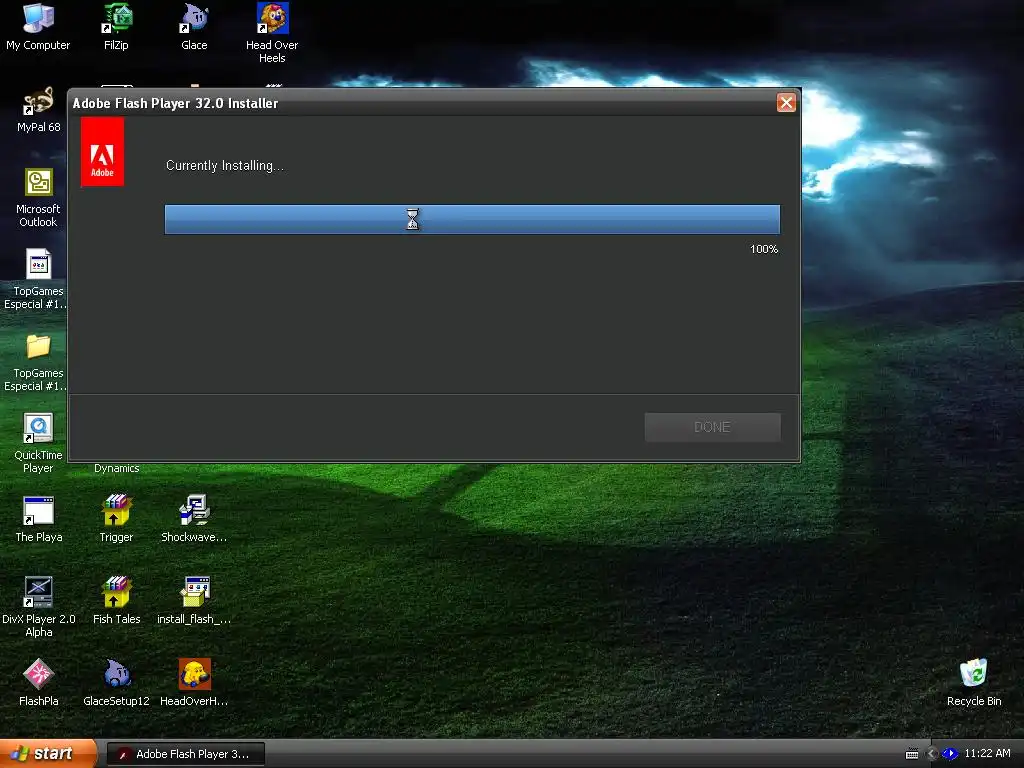The width and height of the screenshot is (1024, 768).
Task: Open My Computer desktop icon
Action: (38, 27)
